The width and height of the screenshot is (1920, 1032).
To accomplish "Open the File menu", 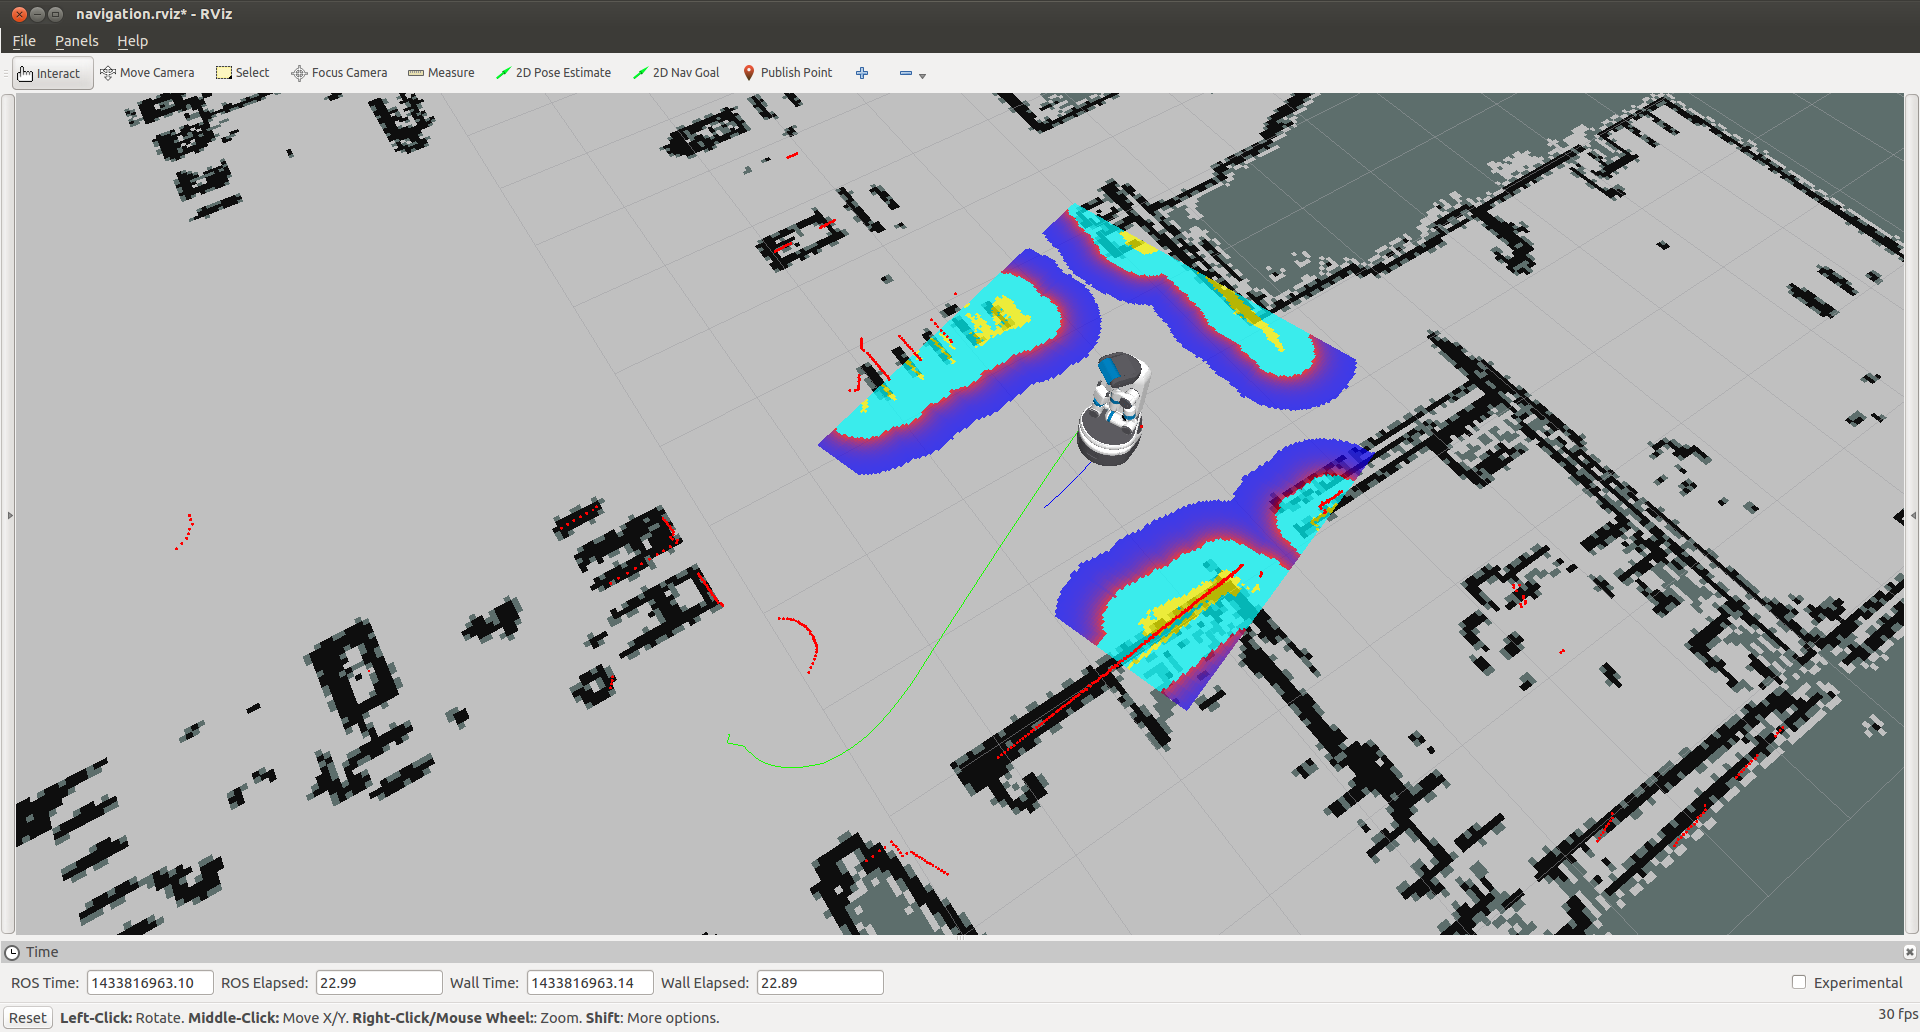I will [24, 41].
